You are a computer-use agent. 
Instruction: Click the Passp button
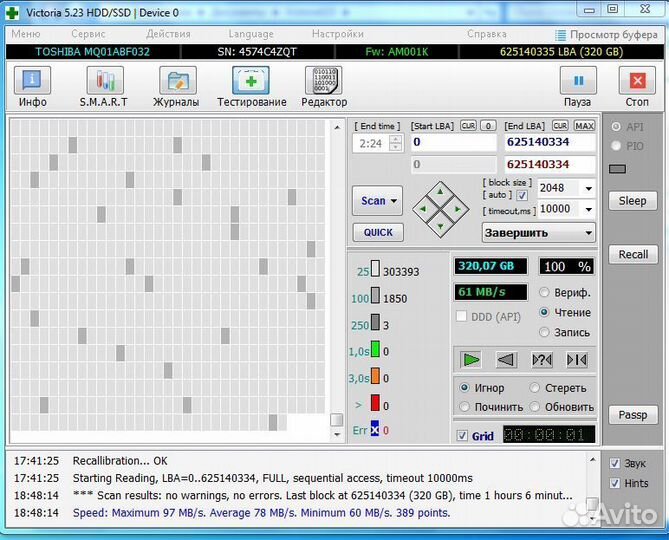click(633, 415)
